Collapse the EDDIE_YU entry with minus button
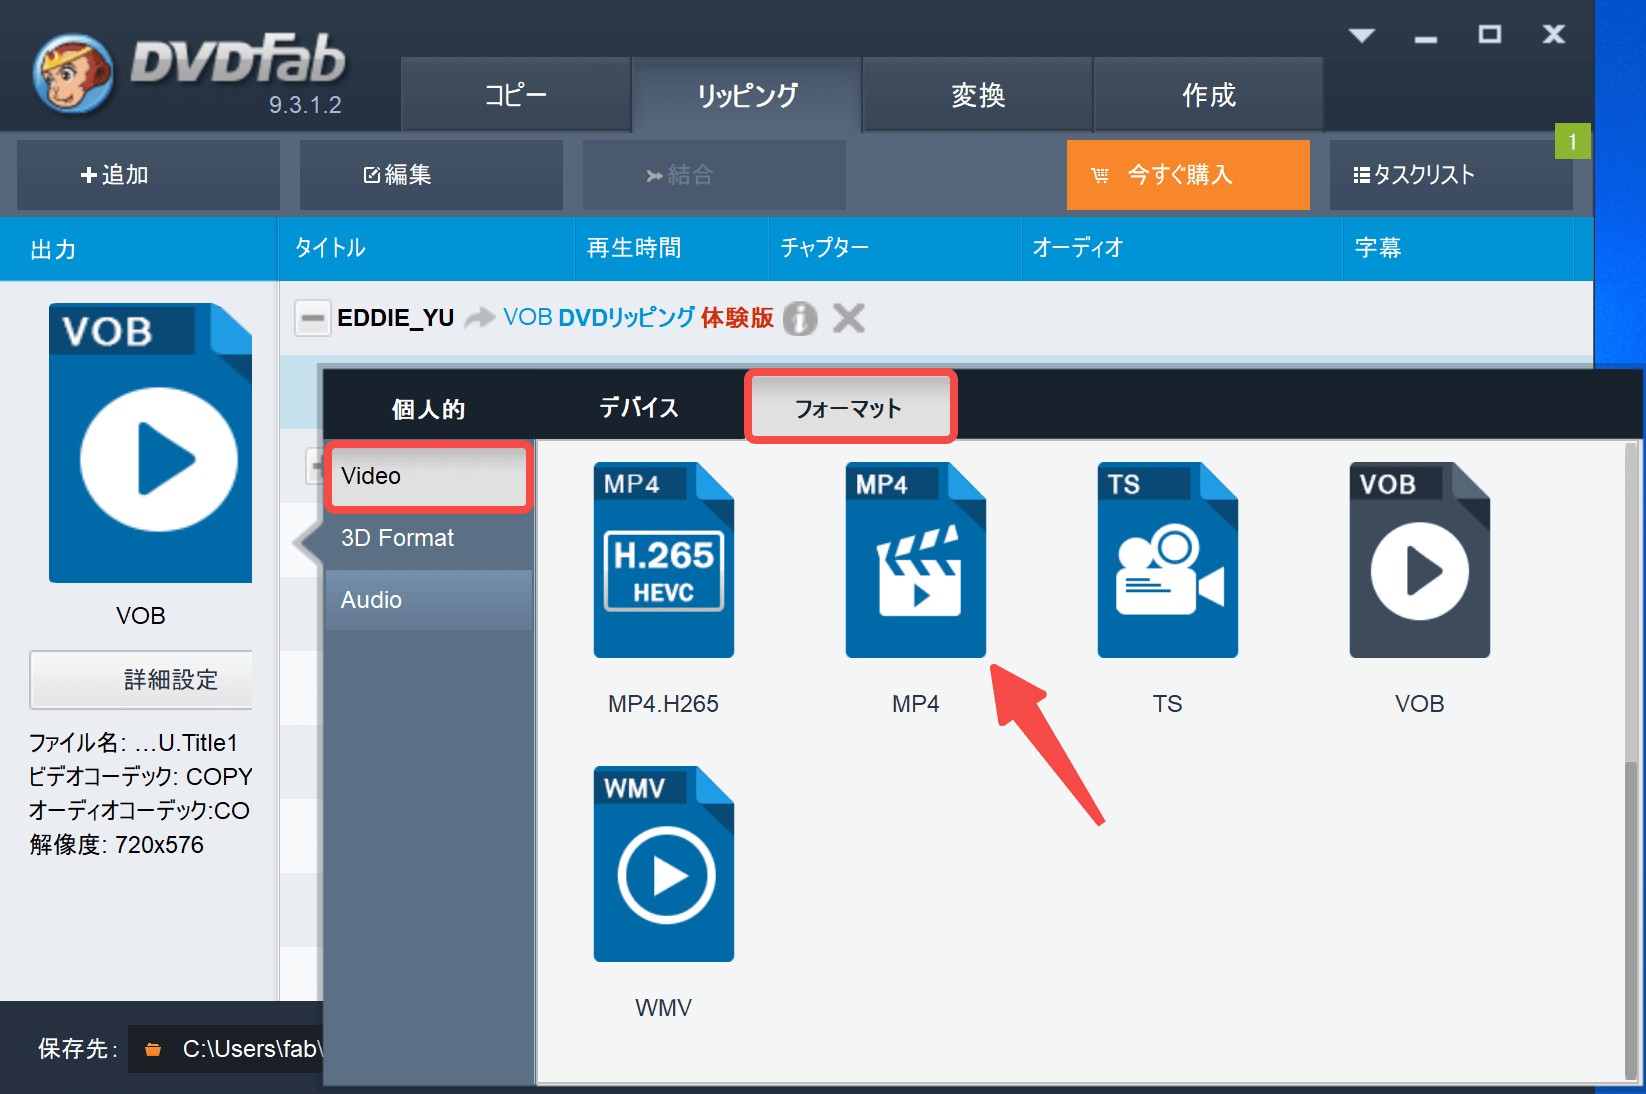1646x1094 pixels. [x=313, y=319]
